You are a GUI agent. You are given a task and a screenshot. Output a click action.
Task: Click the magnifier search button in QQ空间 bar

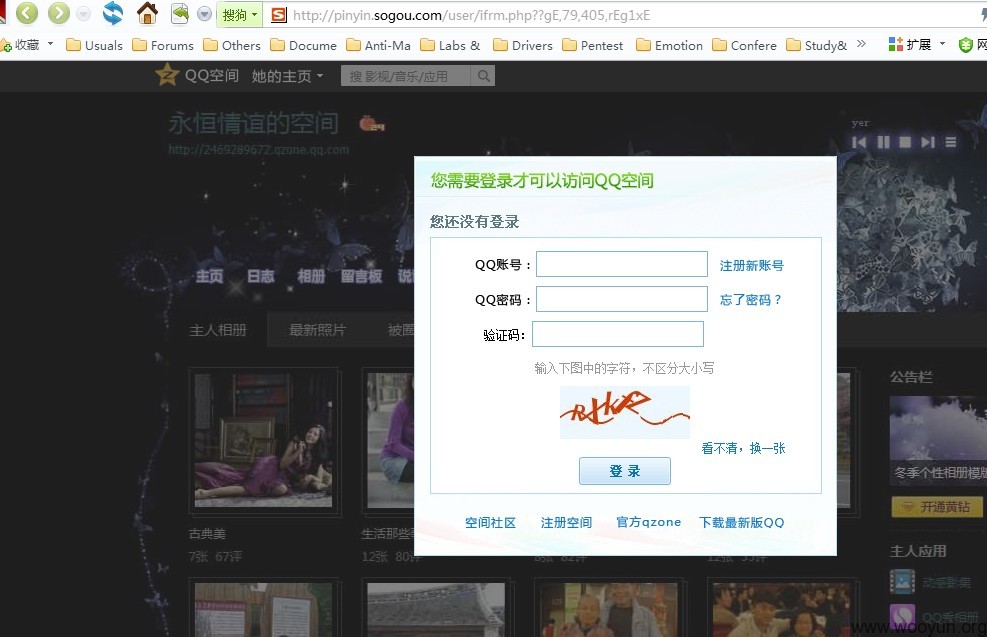pyautogui.click(x=483, y=76)
